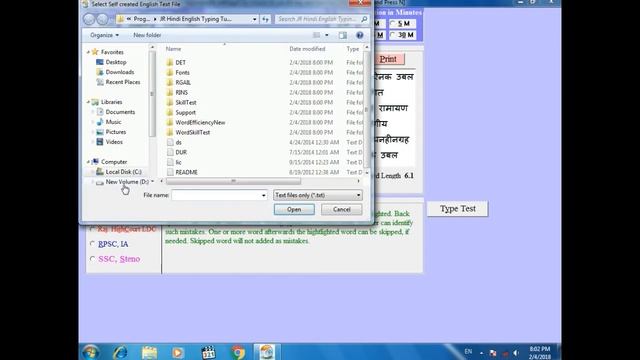640x360 pixels.
Task: Click the Print button in typing tutor
Action: point(388,59)
